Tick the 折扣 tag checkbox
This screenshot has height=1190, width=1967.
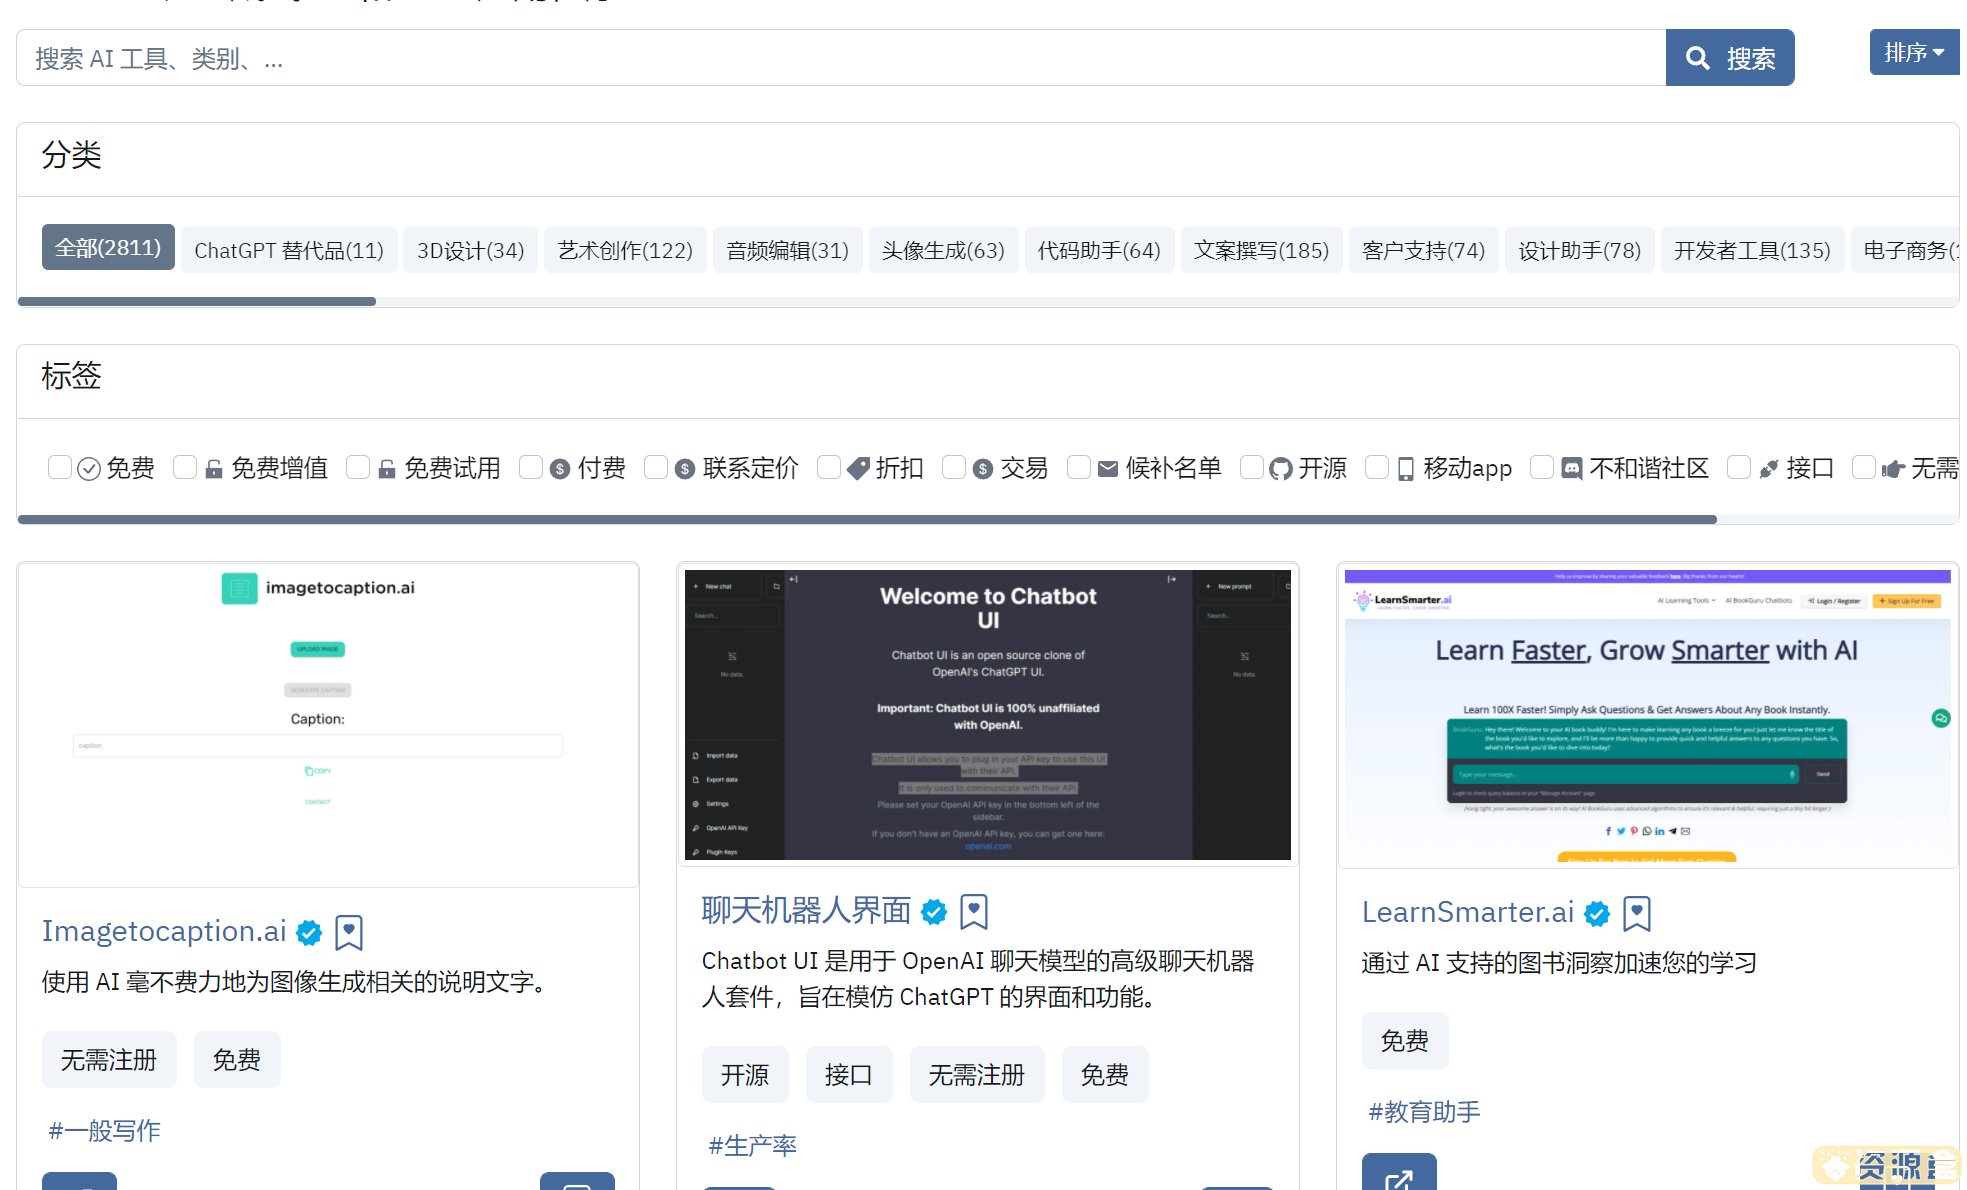point(829,467)
